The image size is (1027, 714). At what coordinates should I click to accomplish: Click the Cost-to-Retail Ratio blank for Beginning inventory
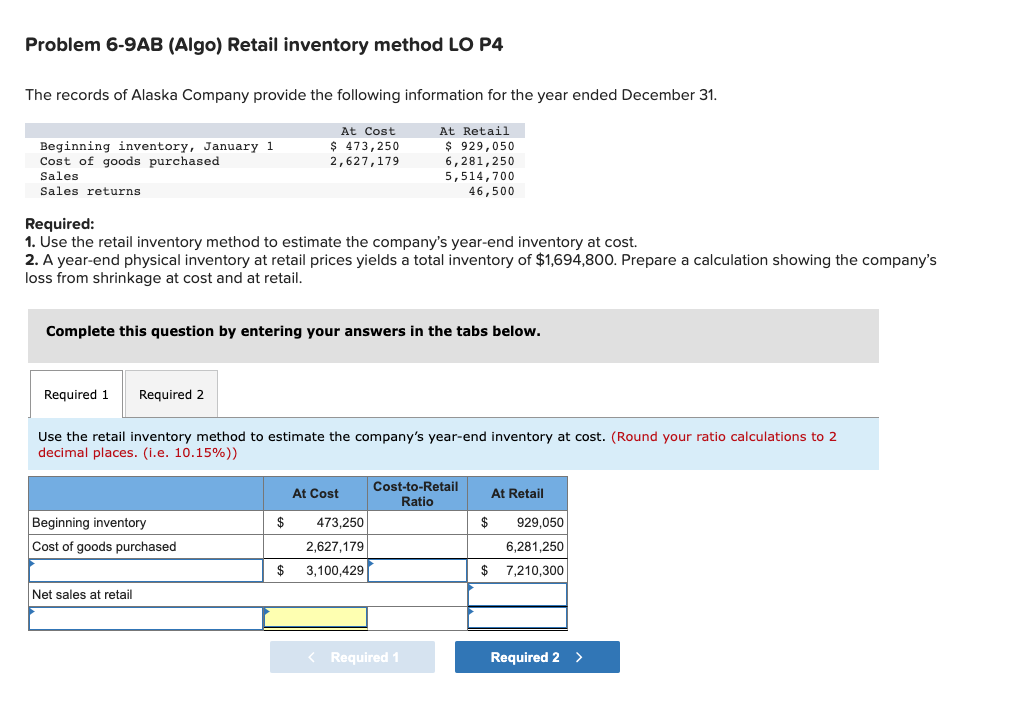[417, 522]
